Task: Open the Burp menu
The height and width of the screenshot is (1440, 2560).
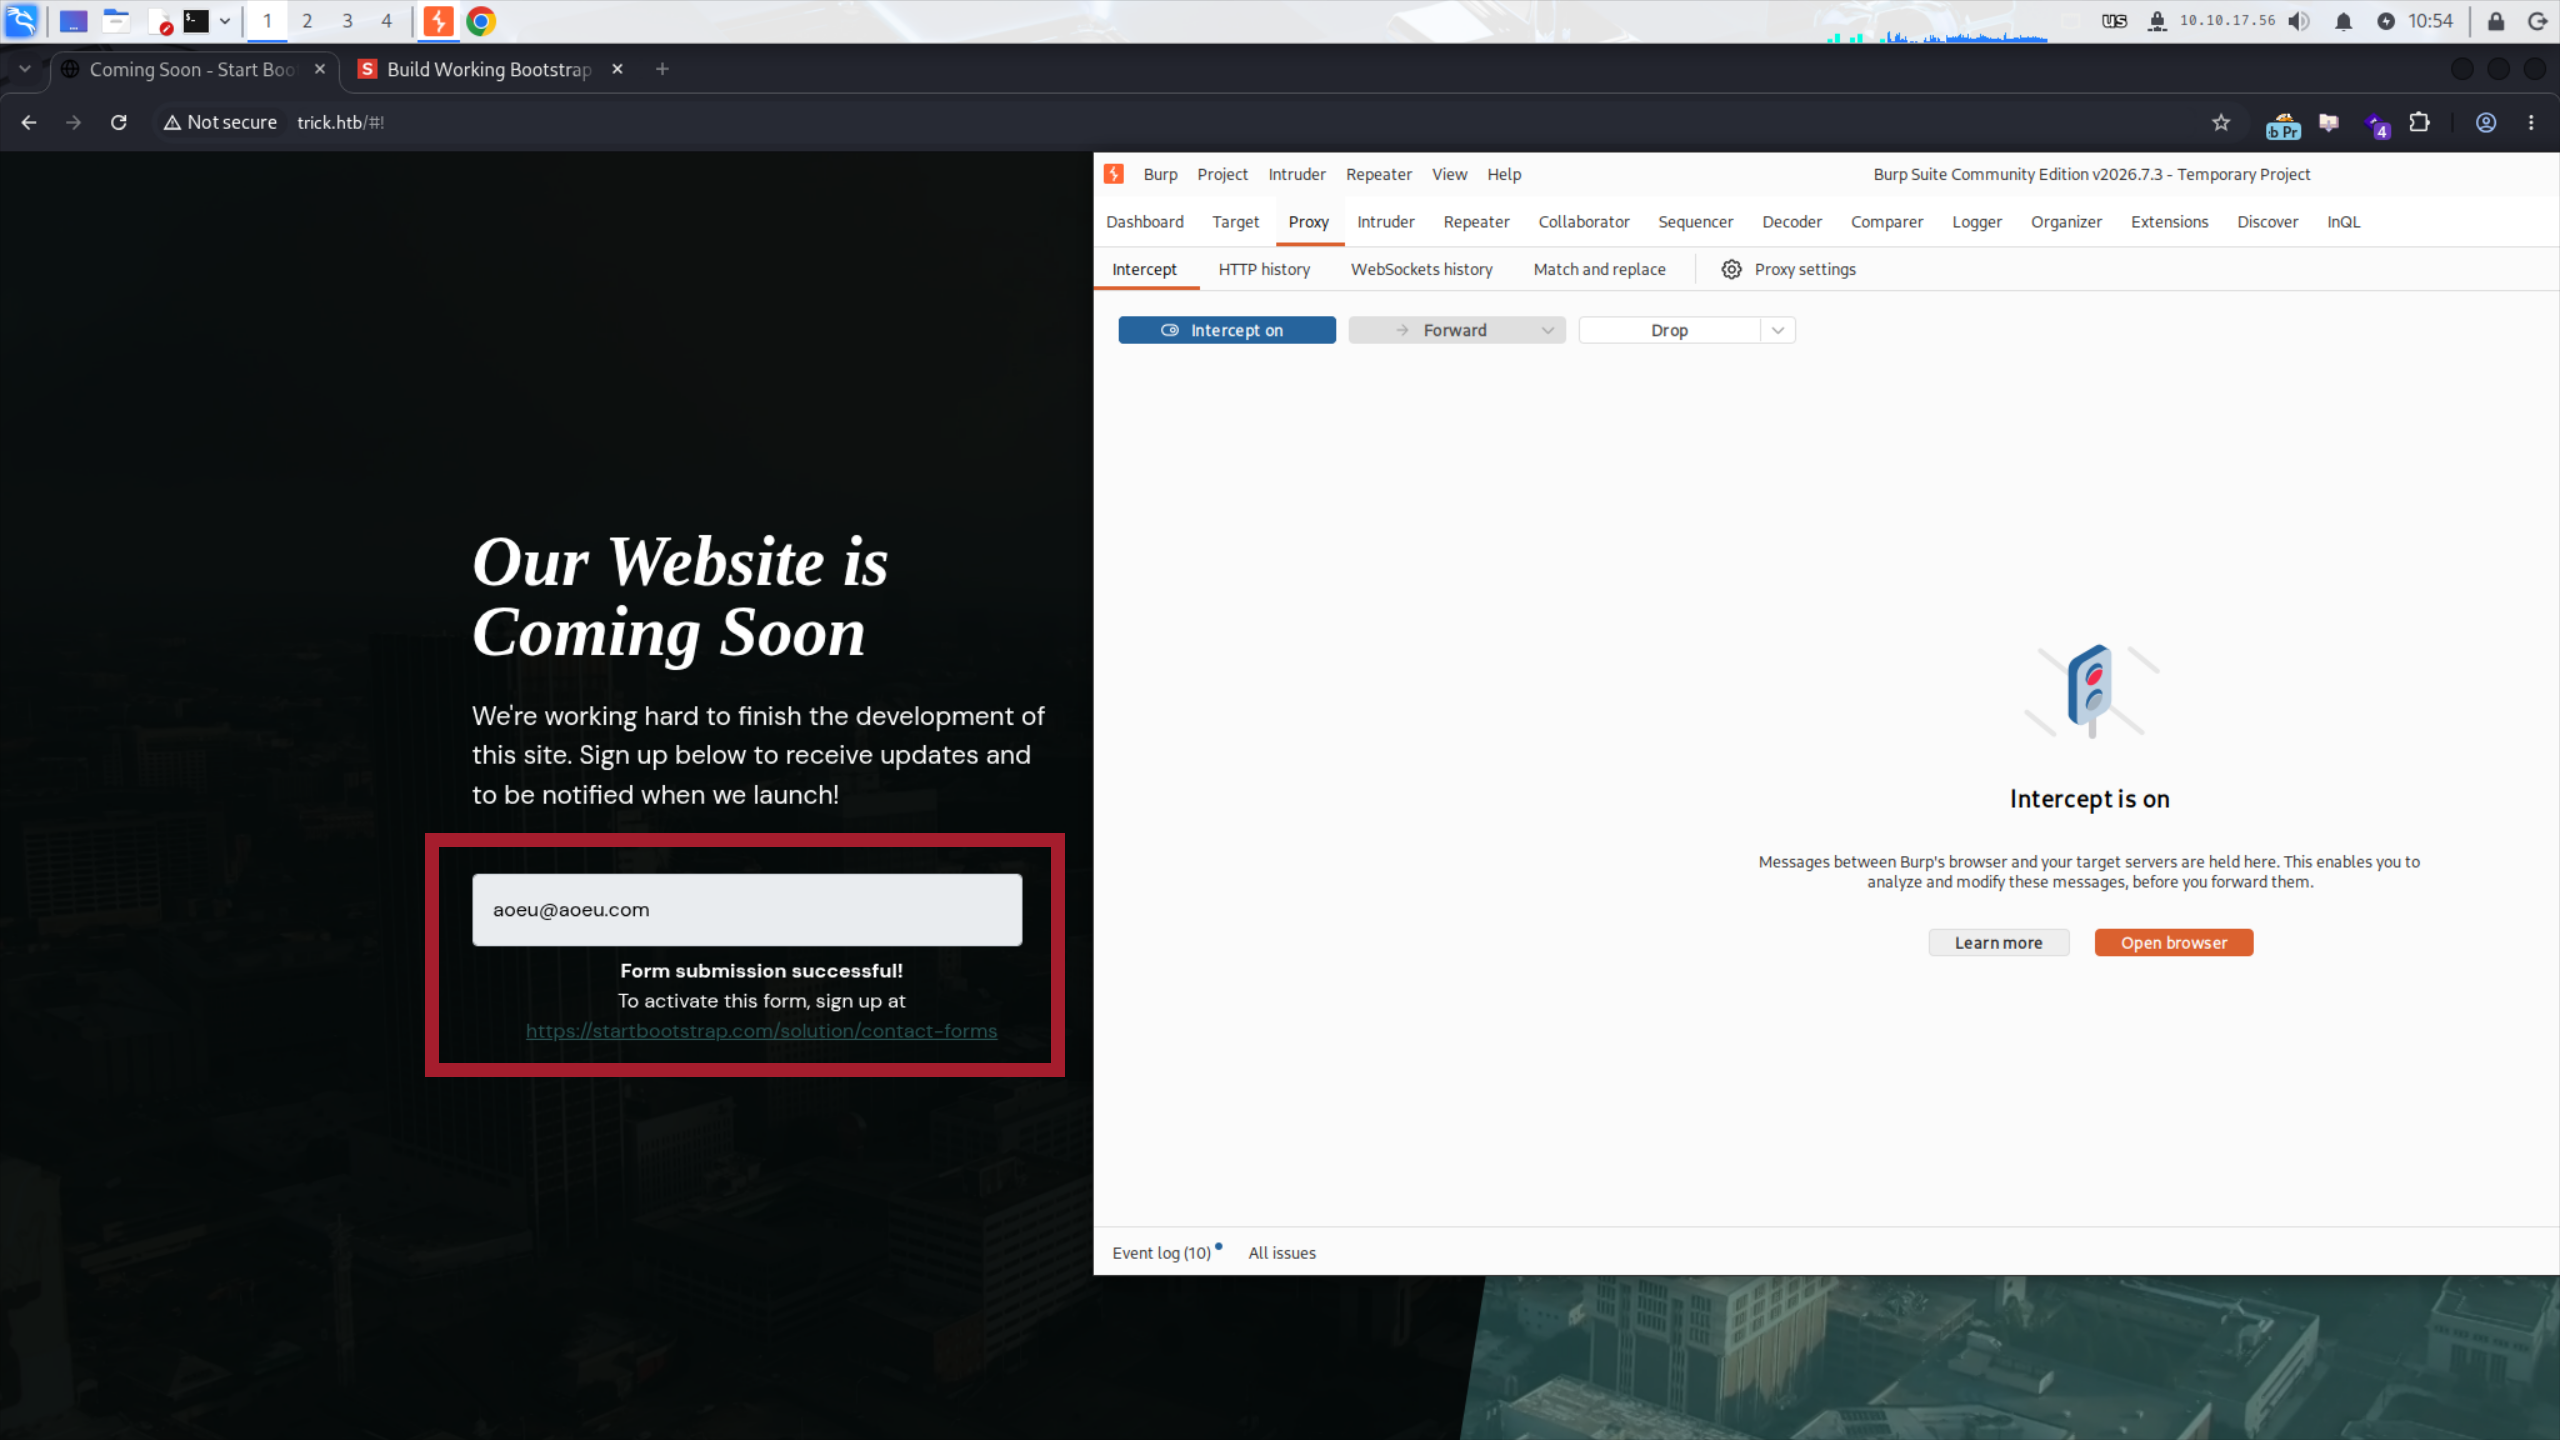Action: click(x=1160, y=174)
